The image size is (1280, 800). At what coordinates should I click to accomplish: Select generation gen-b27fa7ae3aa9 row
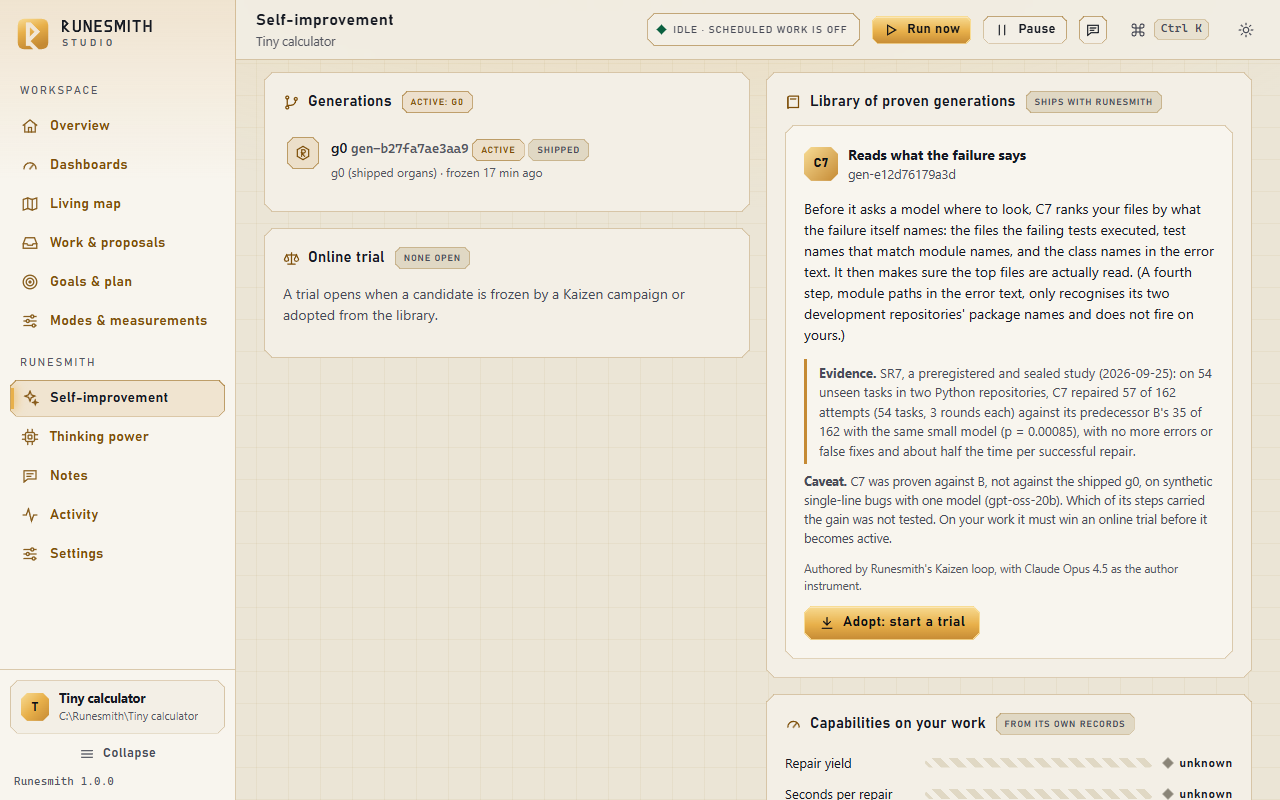tap(507, 160)
